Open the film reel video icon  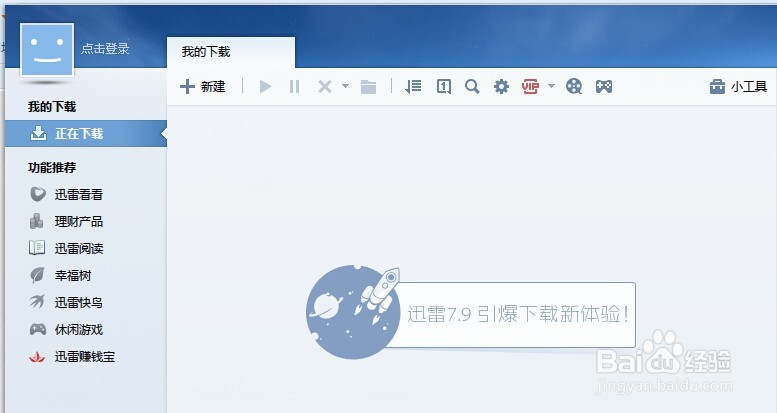tap(574, 87)
